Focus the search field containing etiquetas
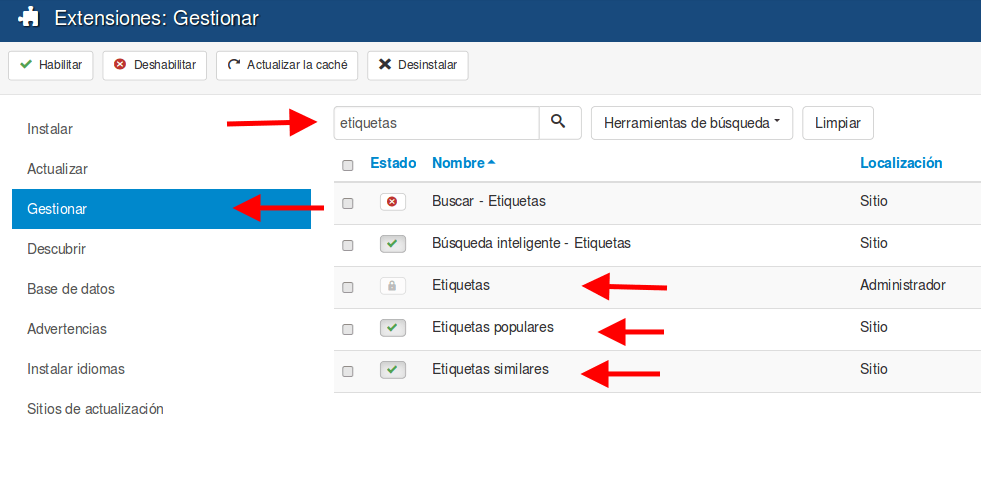Screen dimensions: 981x493 [437, 123]
